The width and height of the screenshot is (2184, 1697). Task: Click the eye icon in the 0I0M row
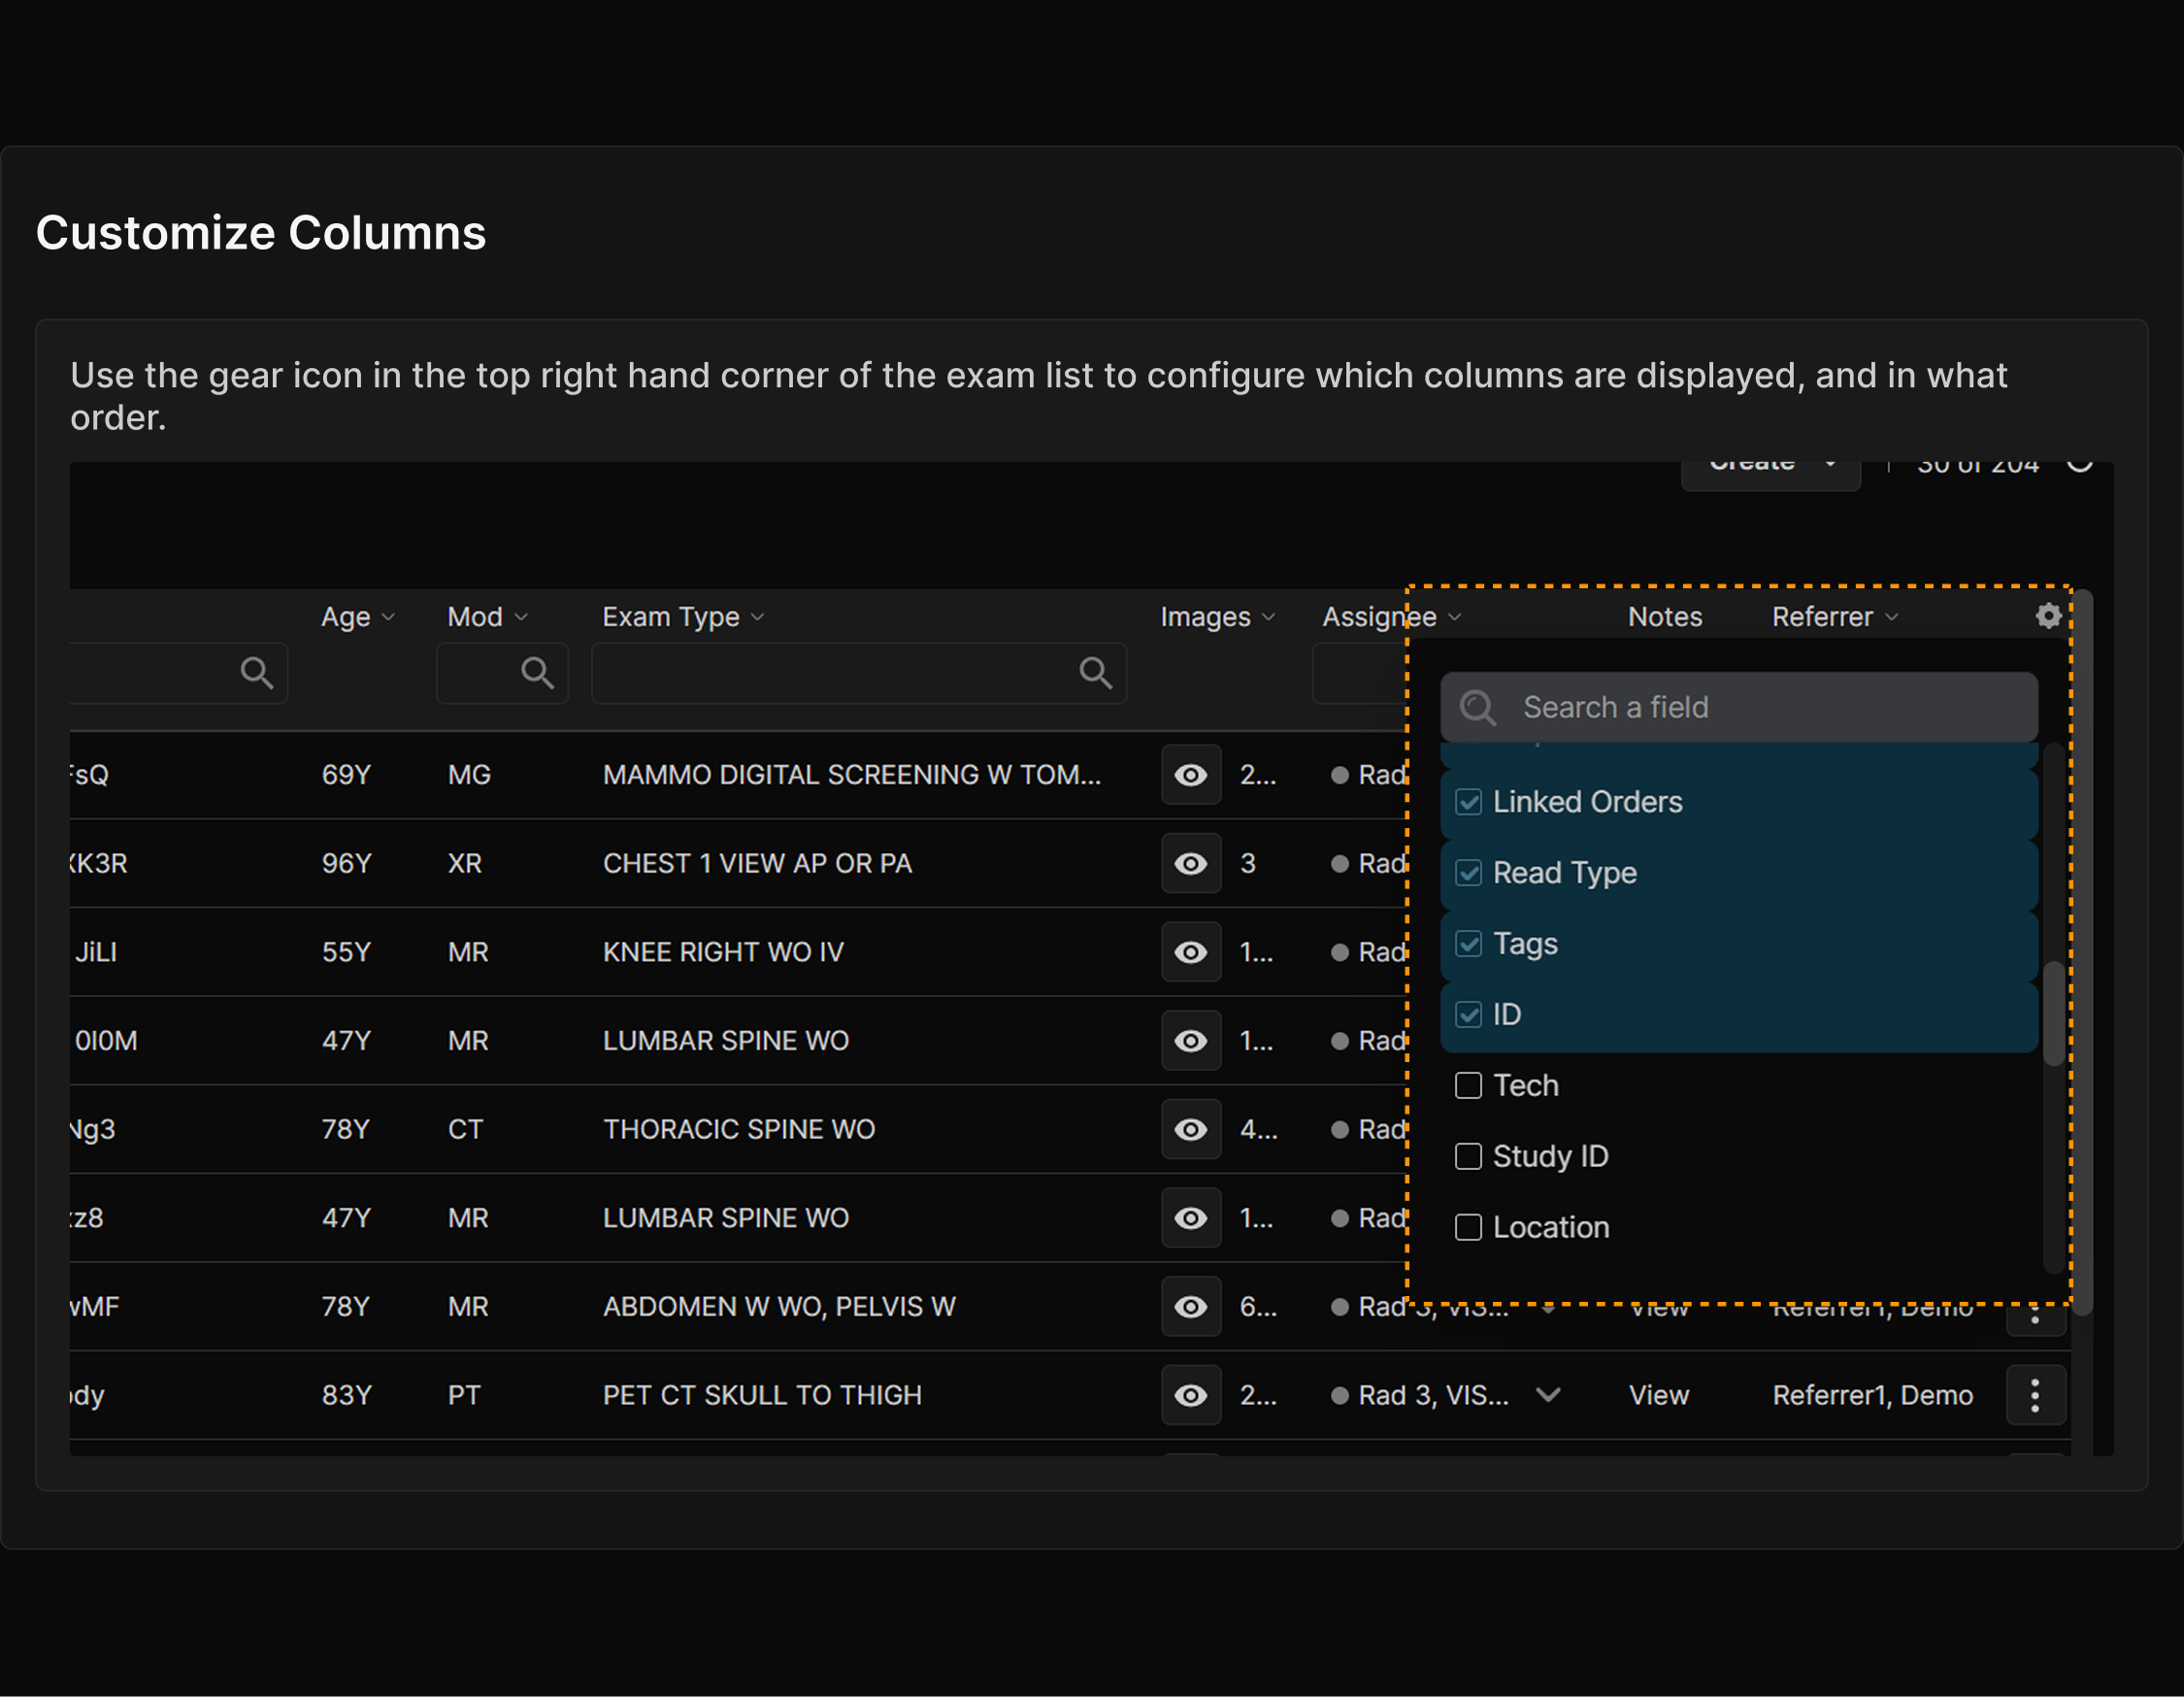tap(1191, 1041)
